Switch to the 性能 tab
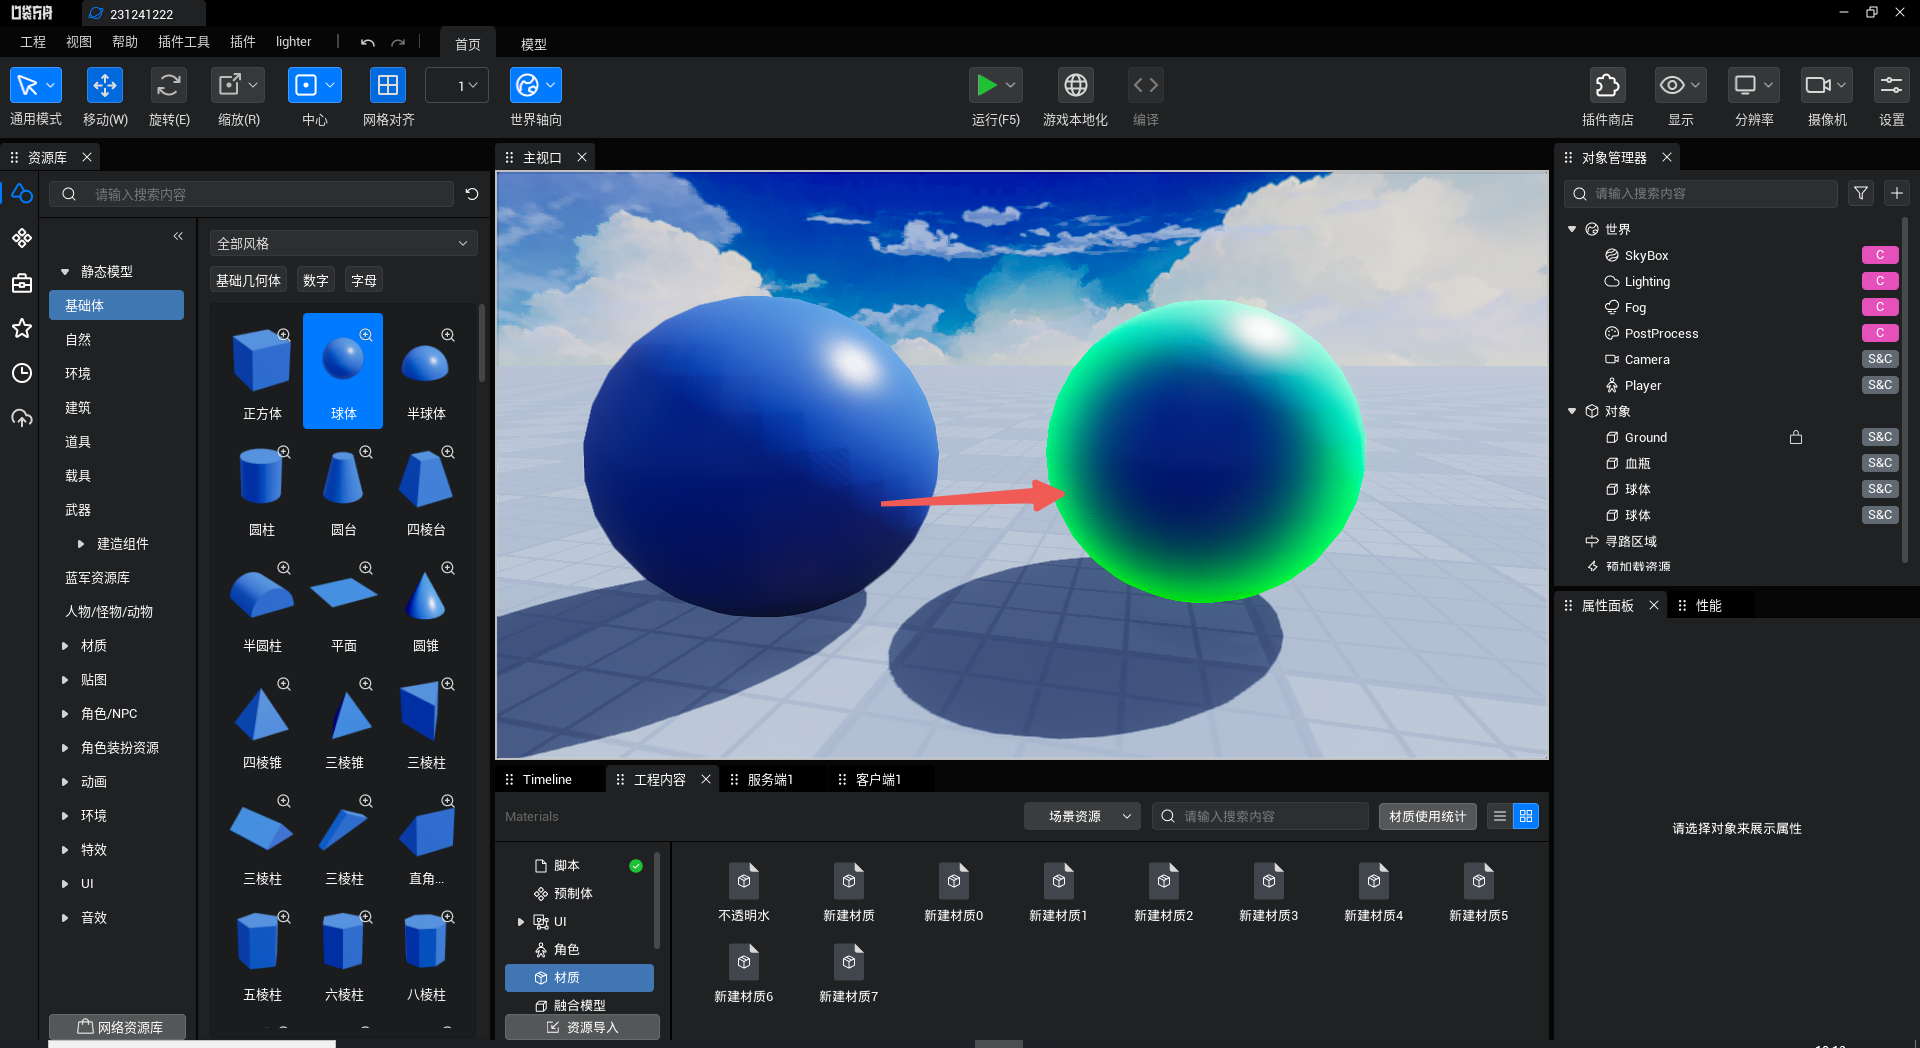 (x=1708, y=605)
